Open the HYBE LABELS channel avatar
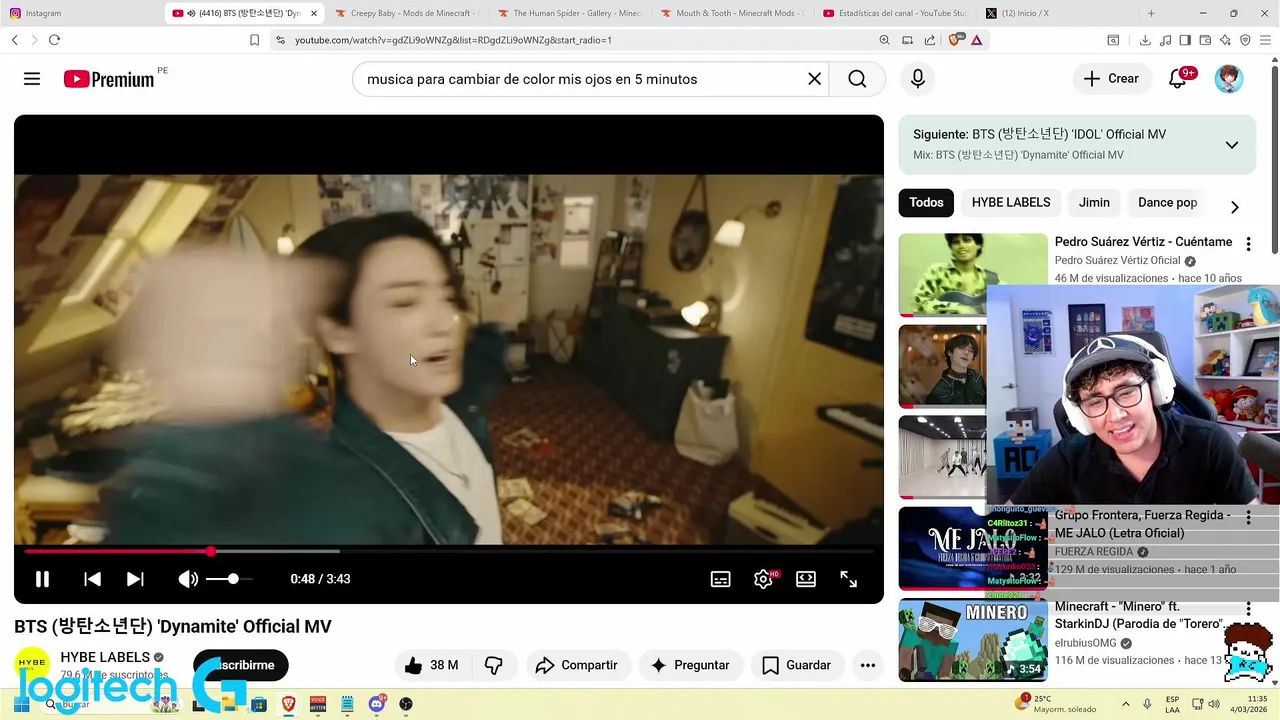This screenshot has height=720, width=1280. 33,662
